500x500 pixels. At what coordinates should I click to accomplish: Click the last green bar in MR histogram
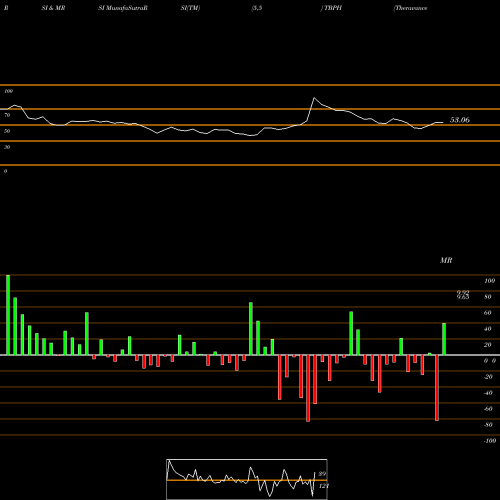pyautogui.click(x=444, y=339)
